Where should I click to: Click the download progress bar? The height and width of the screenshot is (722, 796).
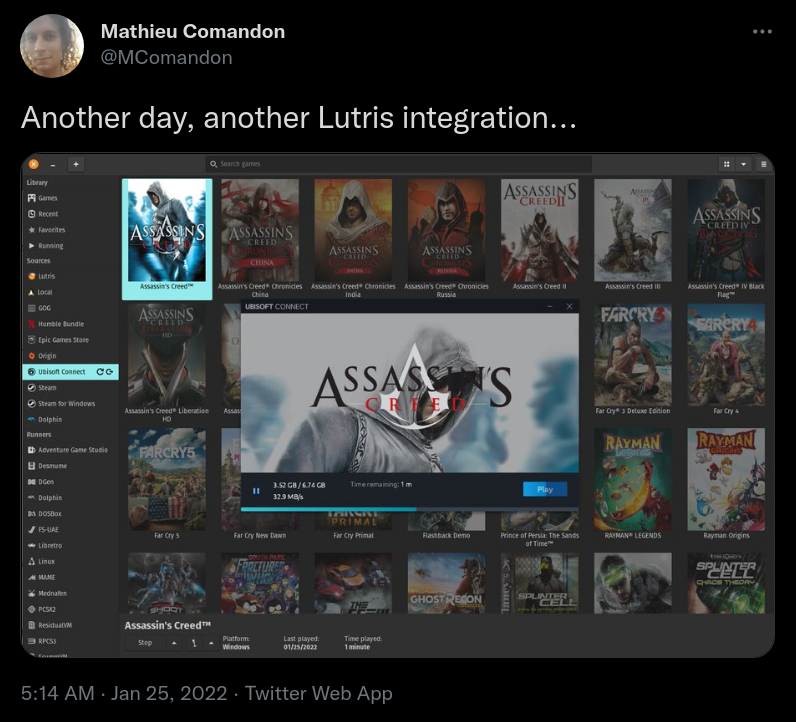tap(410, 509)
